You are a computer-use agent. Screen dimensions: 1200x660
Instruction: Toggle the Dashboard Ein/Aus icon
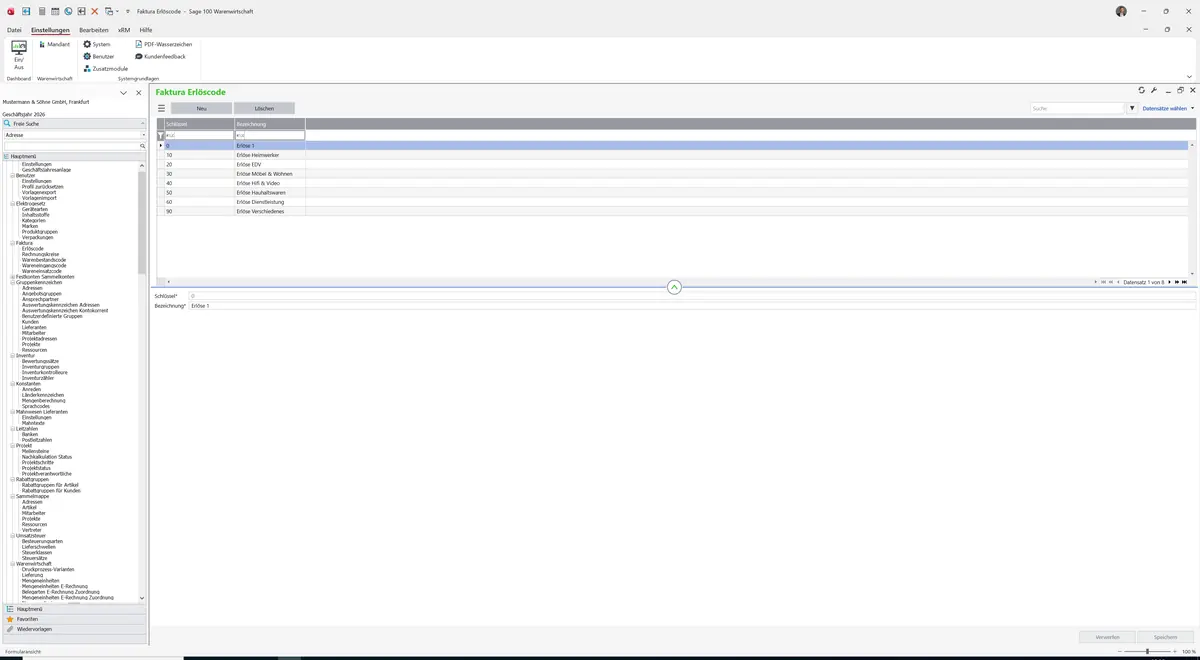19,55
